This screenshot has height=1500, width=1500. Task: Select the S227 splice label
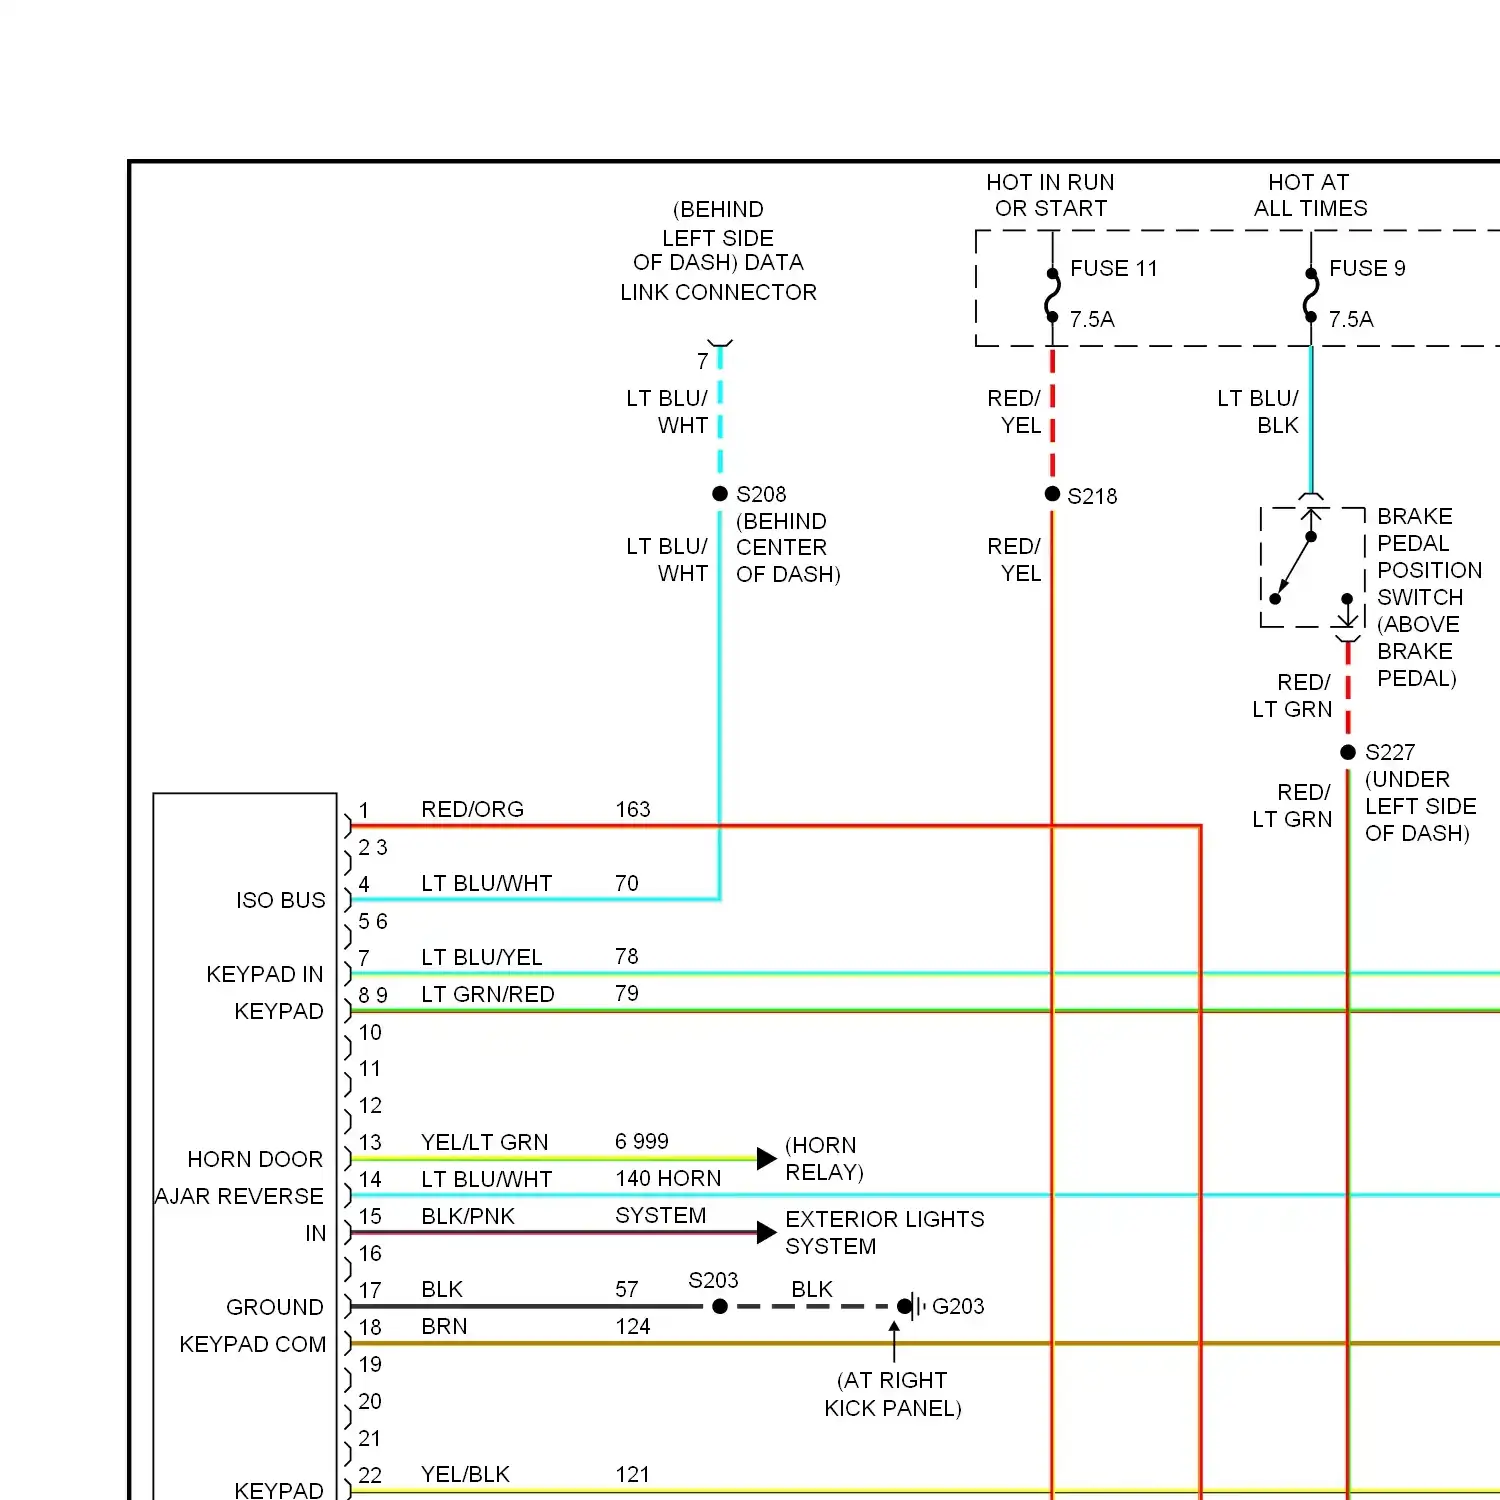click(x=1390, y=752)
